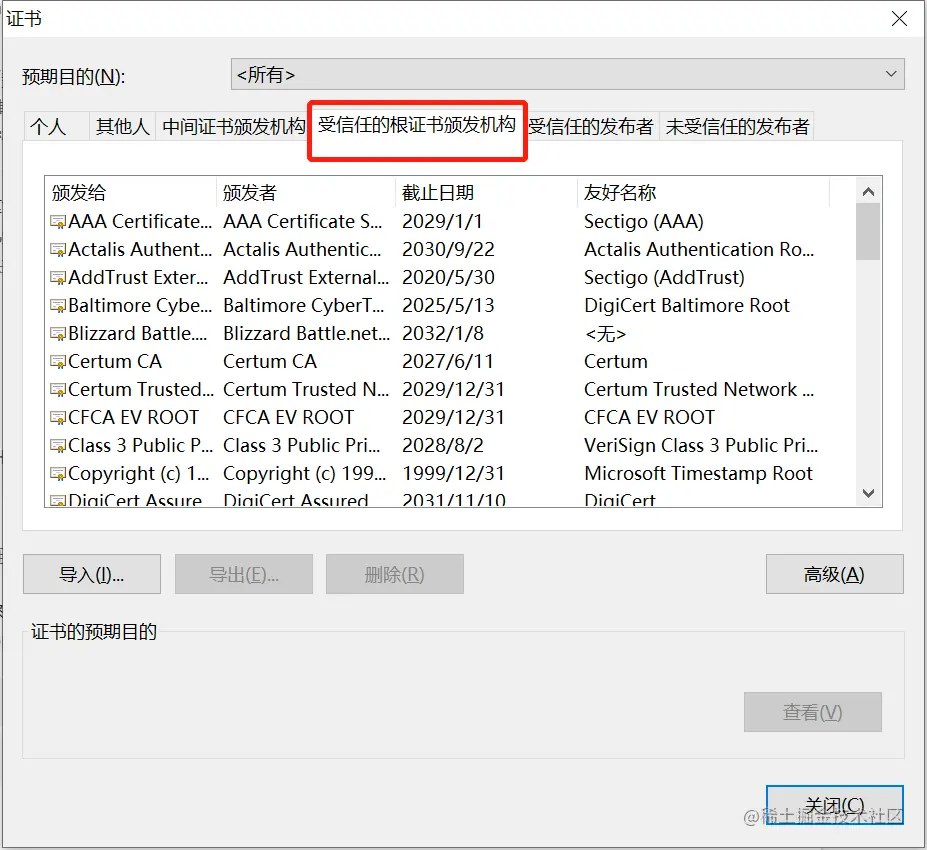Click expiry date 2029/1/1
Screen dimensions: 927x850
[x=442, y=222]
